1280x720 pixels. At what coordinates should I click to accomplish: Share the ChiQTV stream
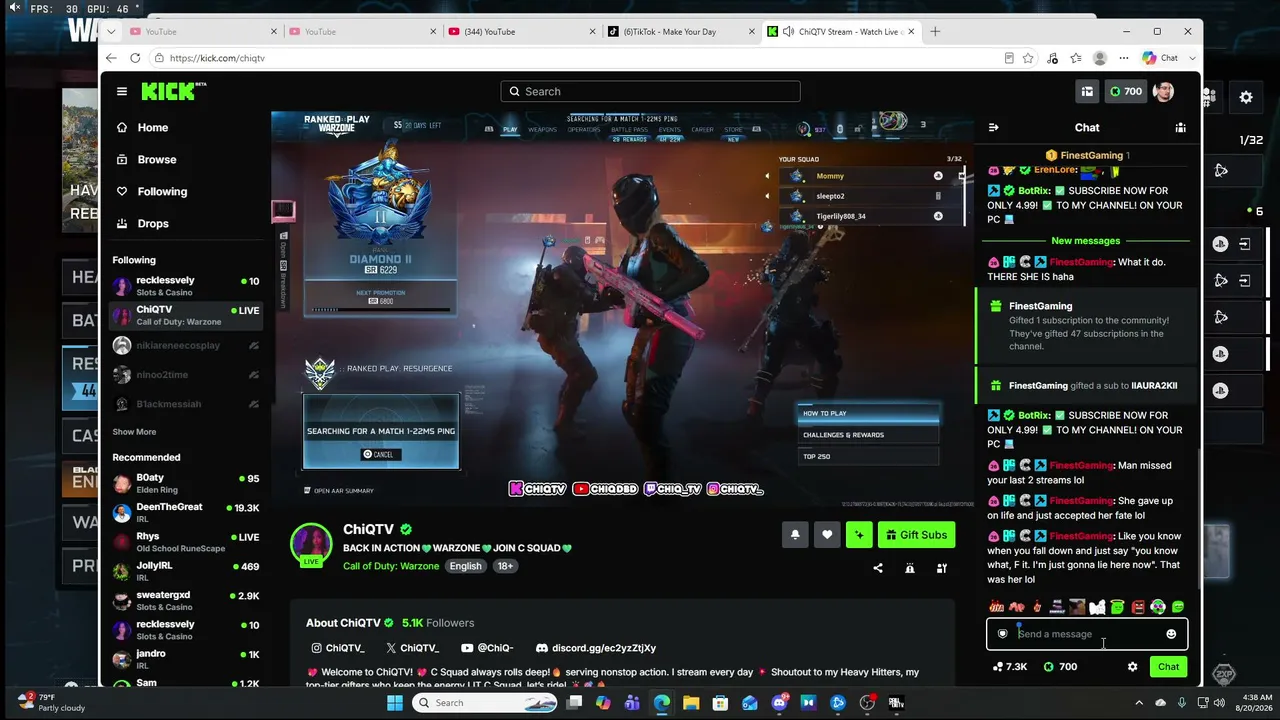click(x=878, y=568)
